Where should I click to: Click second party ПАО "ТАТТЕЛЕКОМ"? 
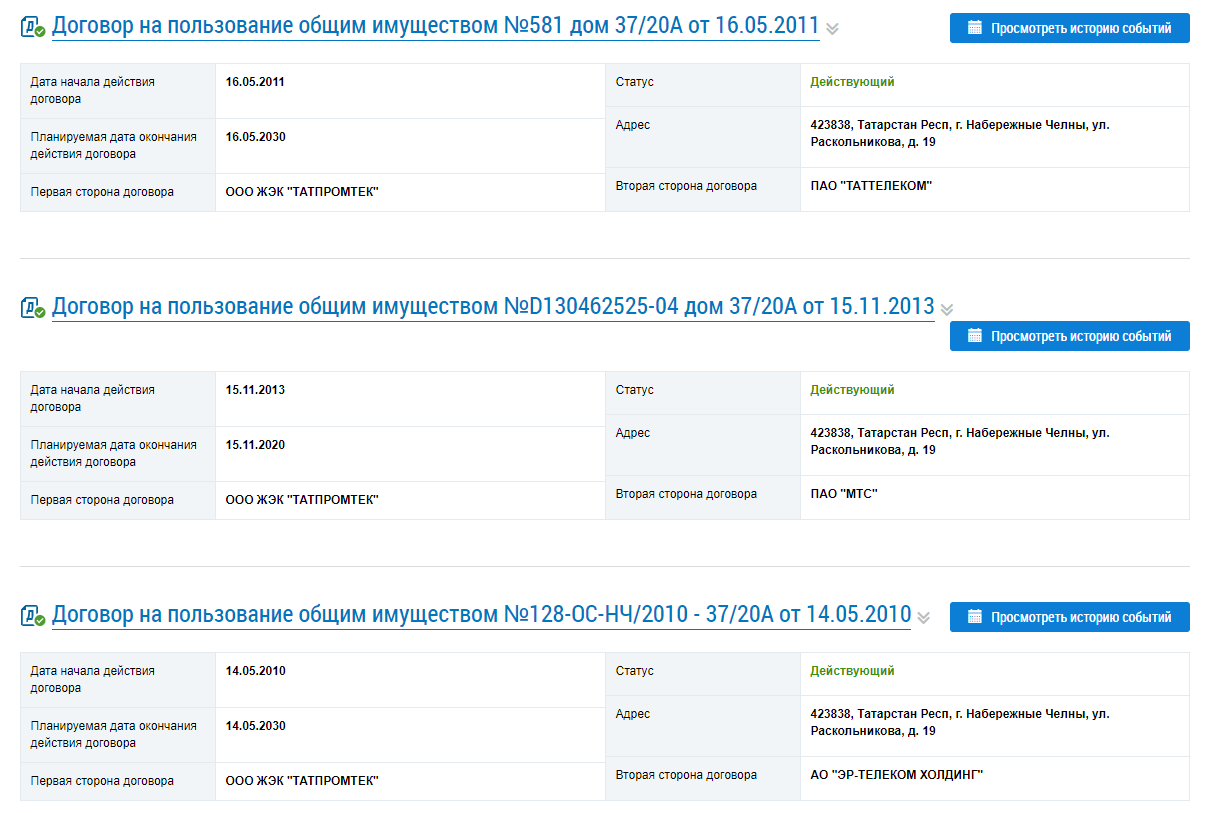pyautogui.click(x=871, y=186)
